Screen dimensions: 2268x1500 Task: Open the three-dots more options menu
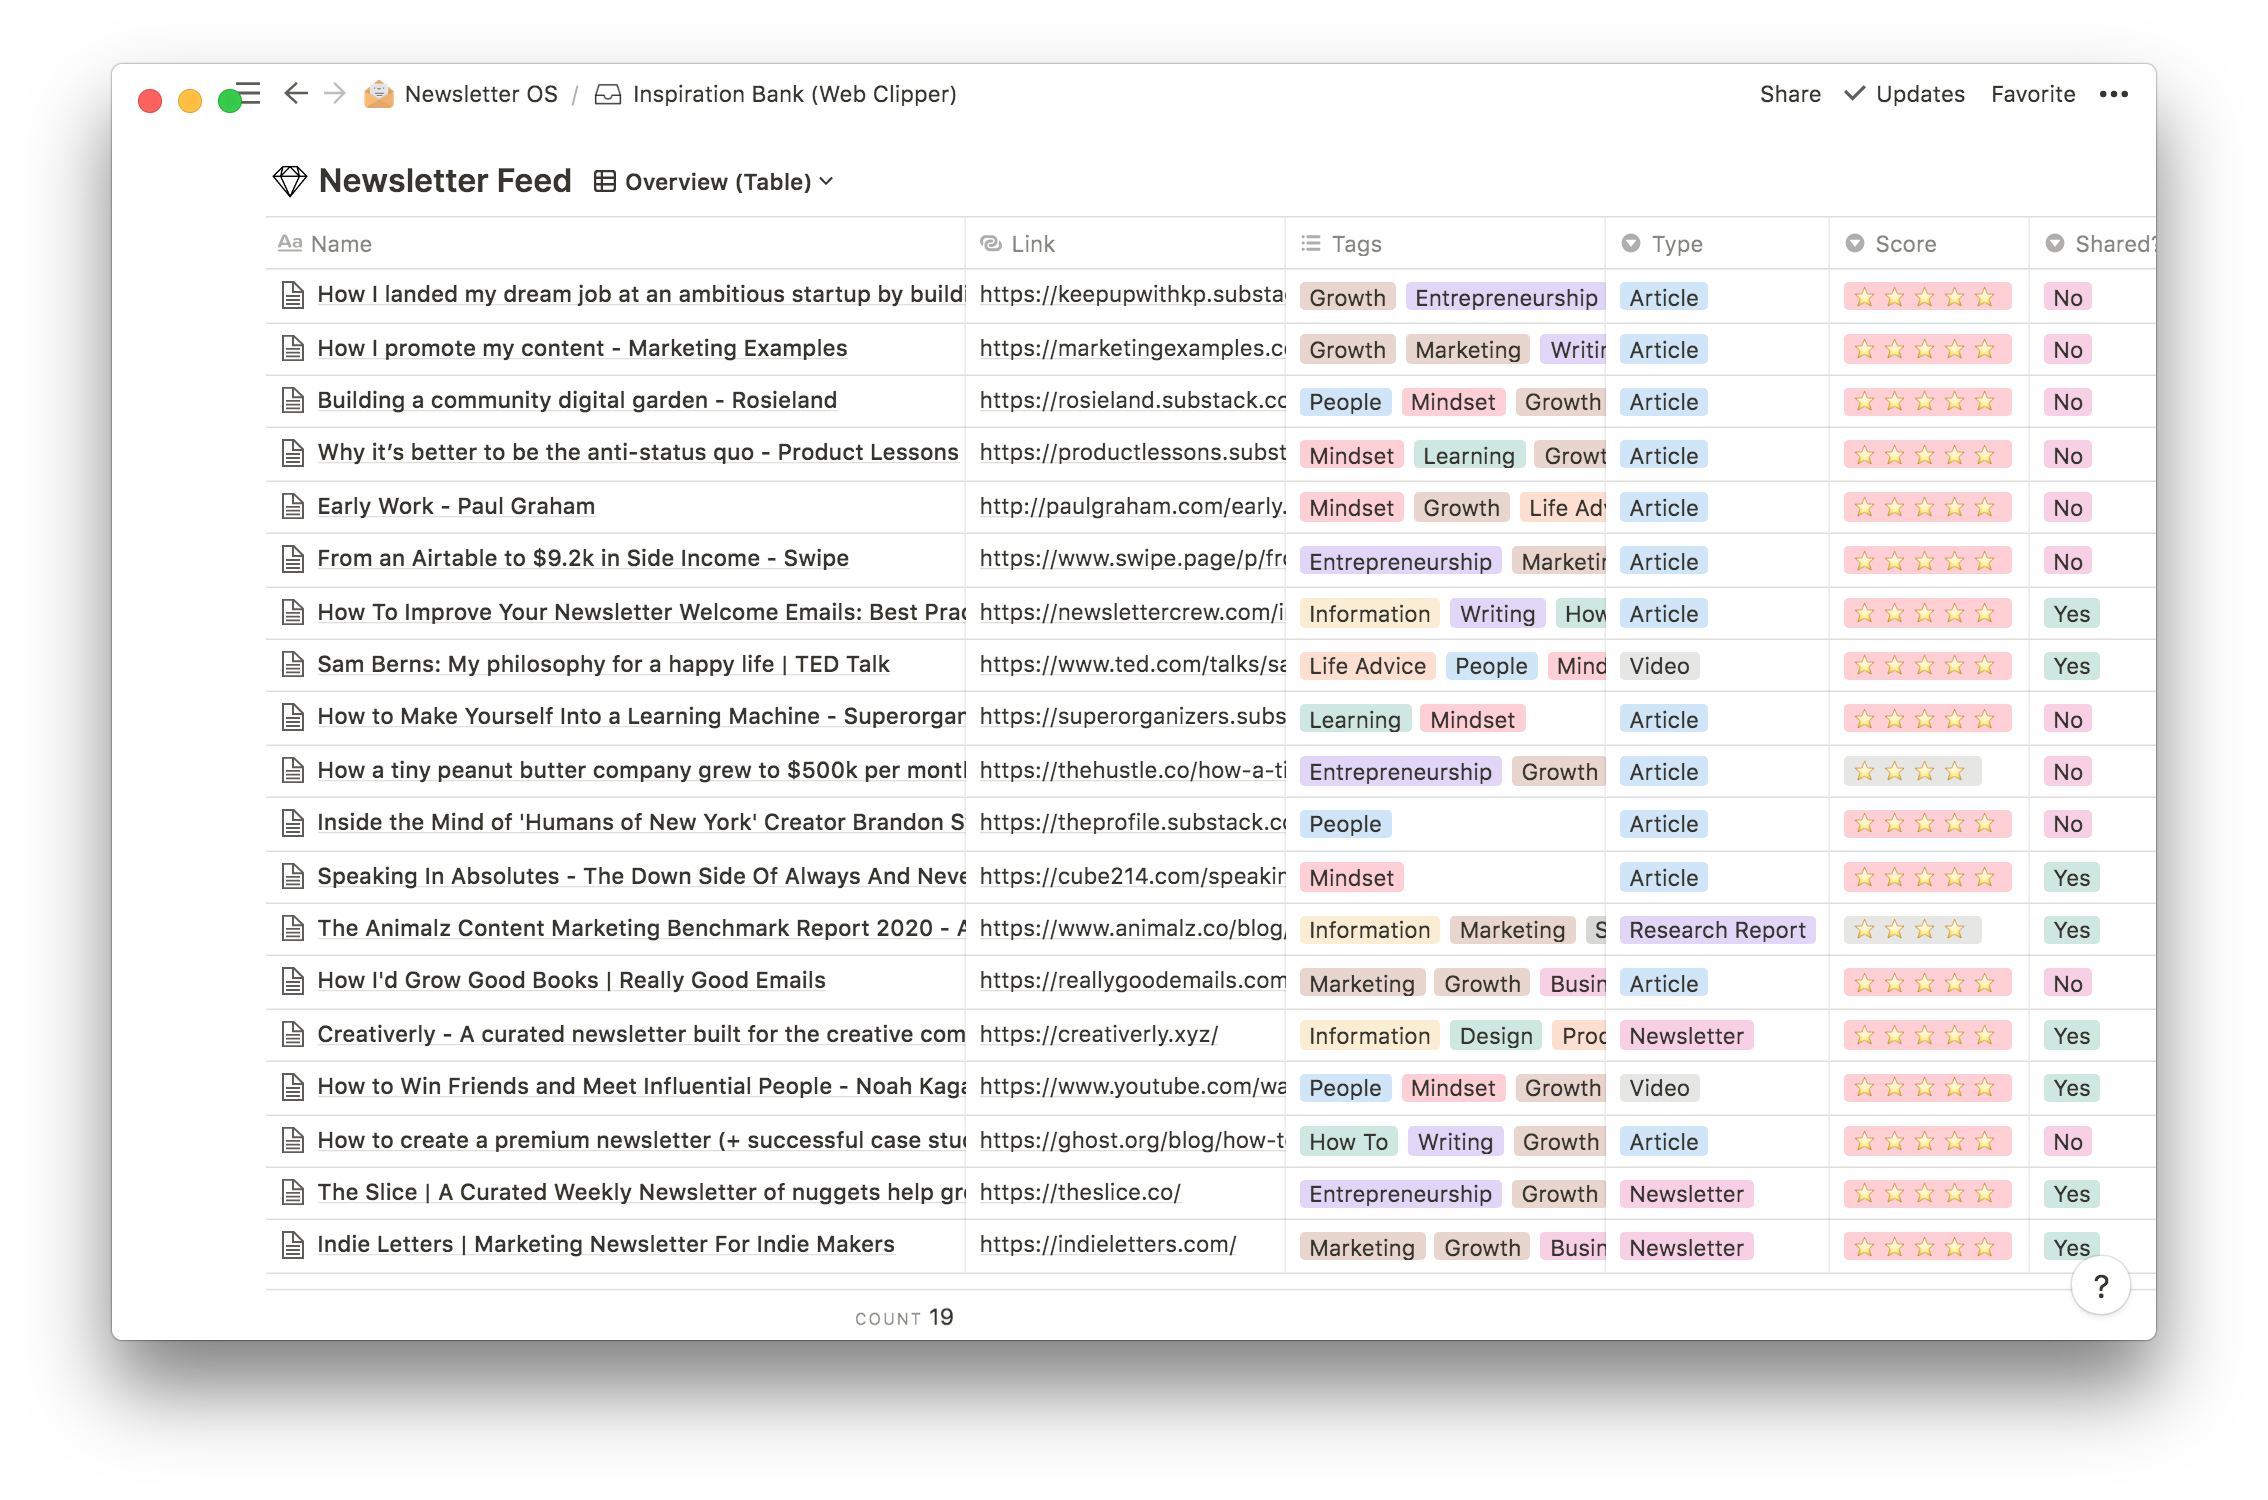(x=2113, y=94)
